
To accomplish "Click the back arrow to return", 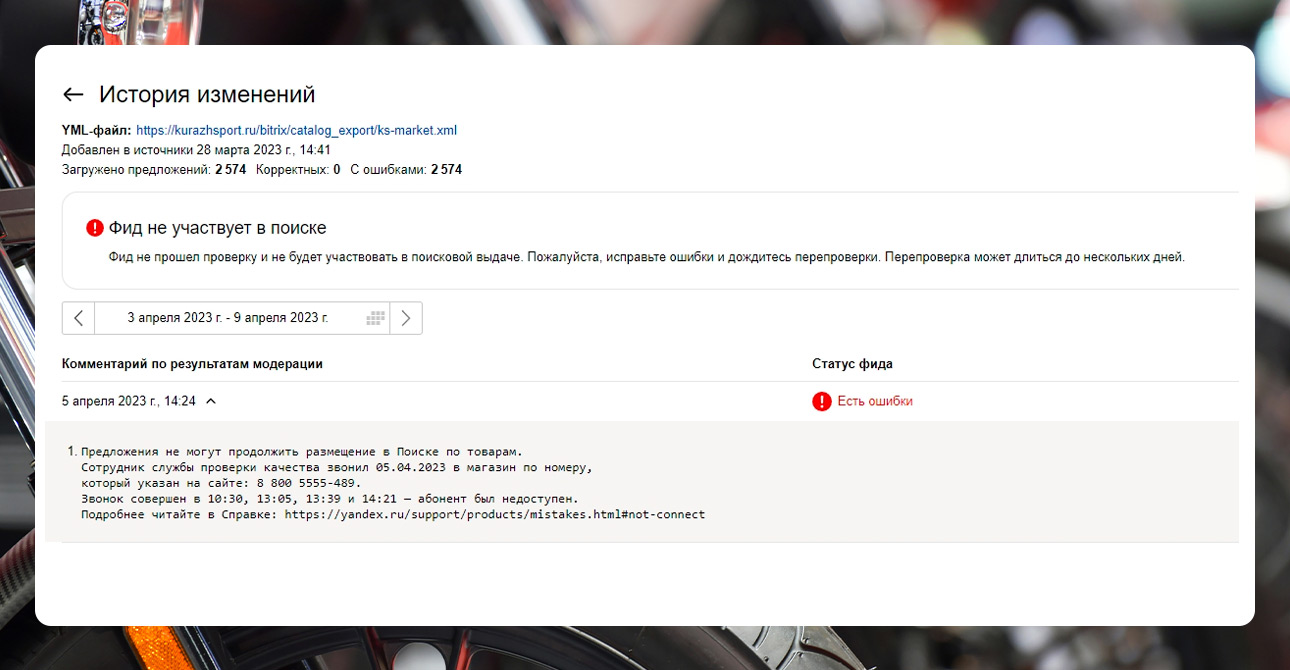I will point(73,94).
